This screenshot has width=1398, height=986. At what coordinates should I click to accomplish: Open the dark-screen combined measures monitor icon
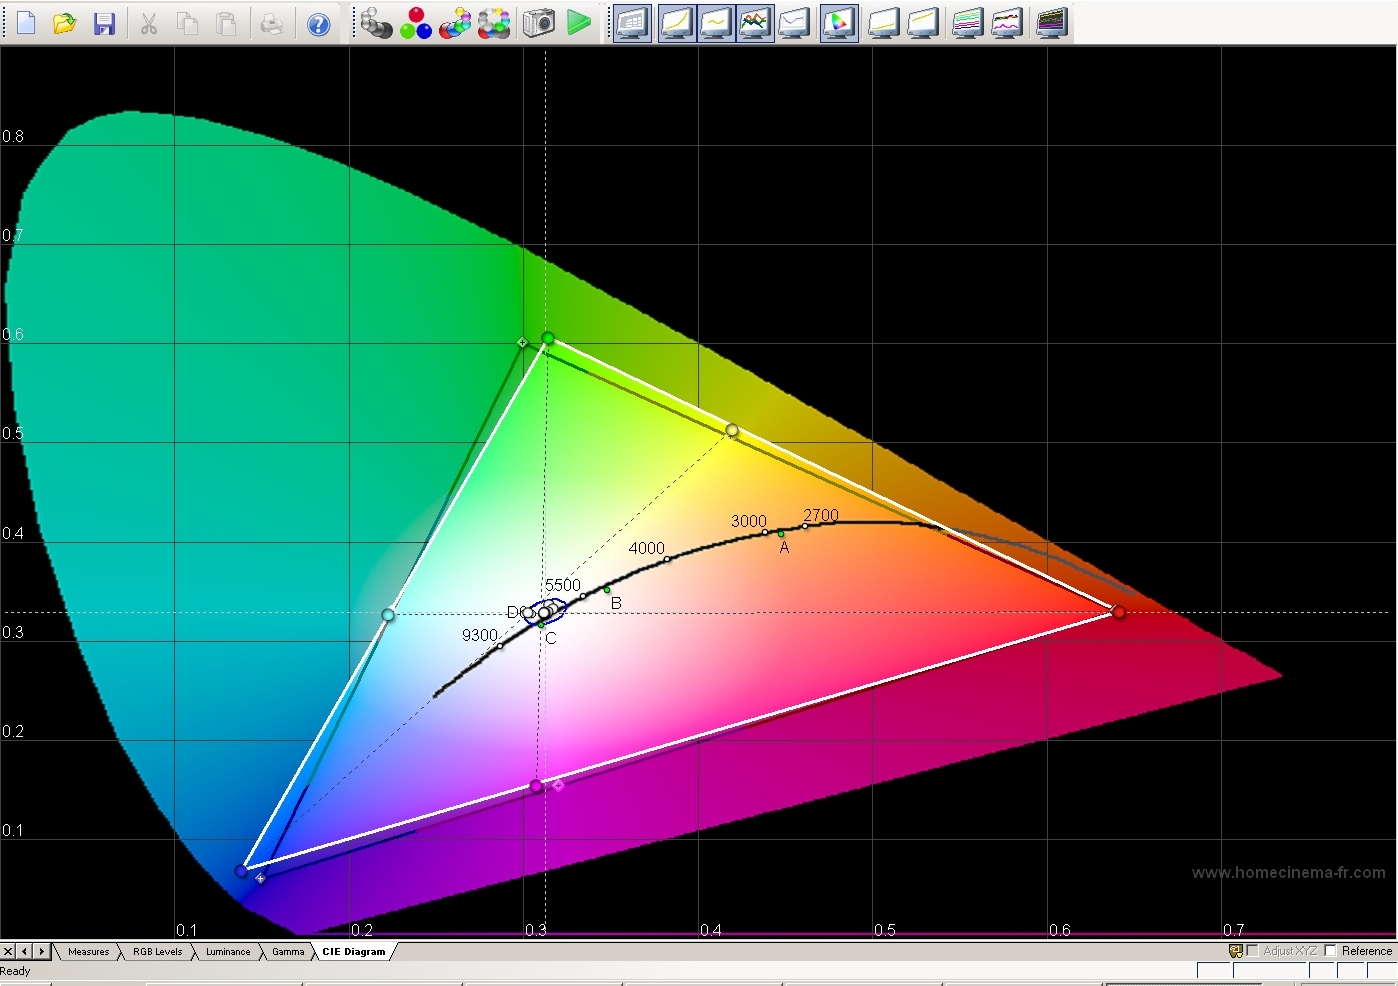[x=1052, y=23]
